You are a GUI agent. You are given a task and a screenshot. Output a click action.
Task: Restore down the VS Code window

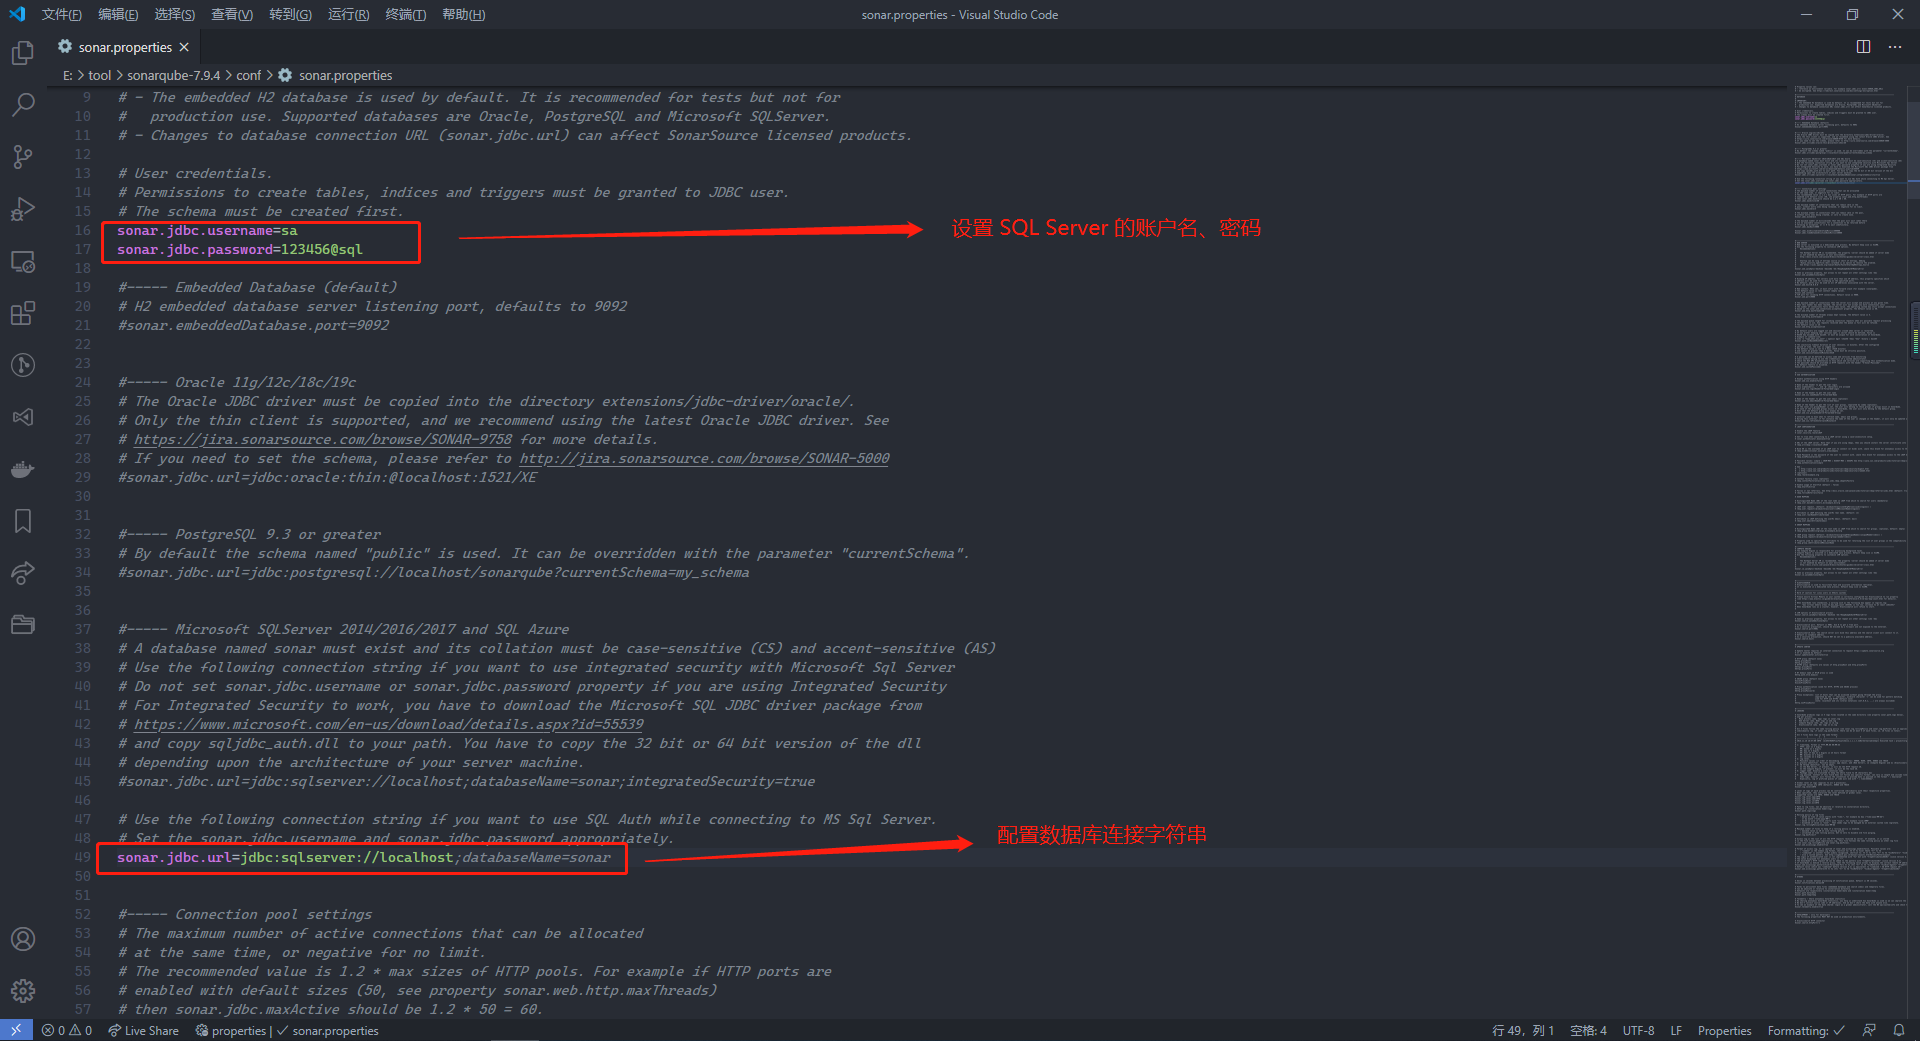click(x=1852, y=14)
